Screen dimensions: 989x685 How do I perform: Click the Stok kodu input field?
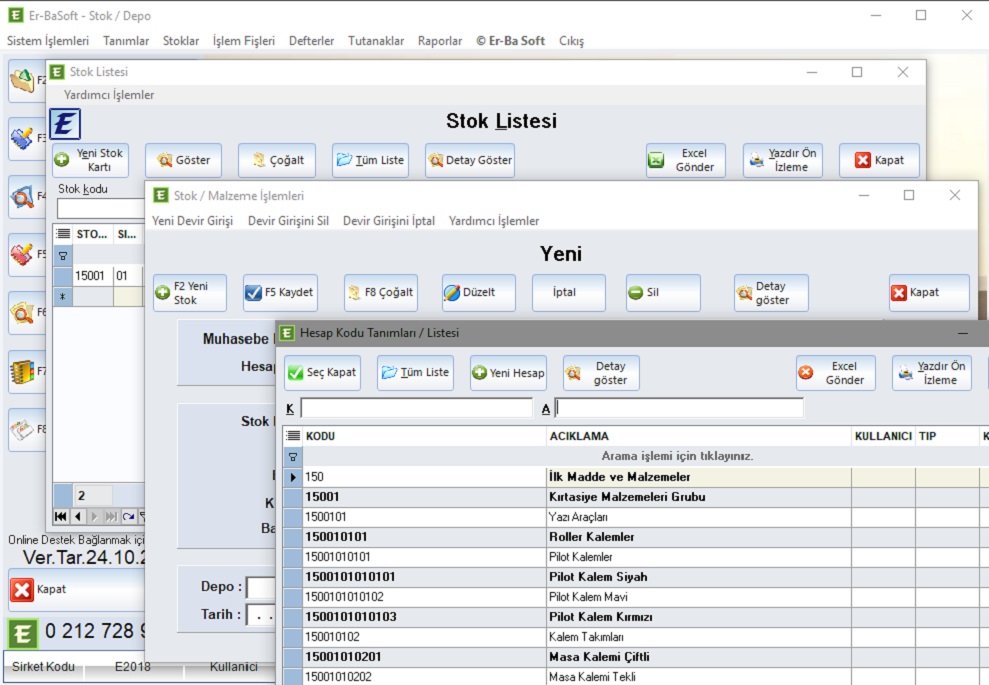pyautogui.click(x=101, y=208)
